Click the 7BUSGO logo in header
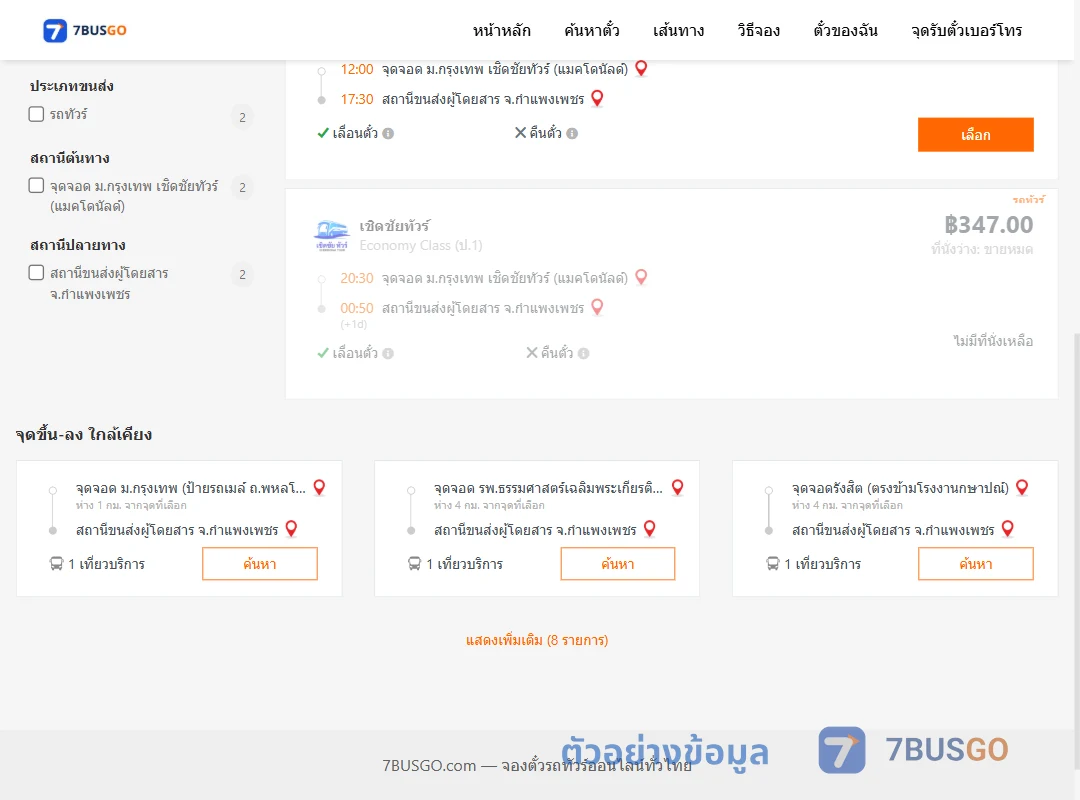1080x800 pixels. pyautogui.click(x=85, y=30)
